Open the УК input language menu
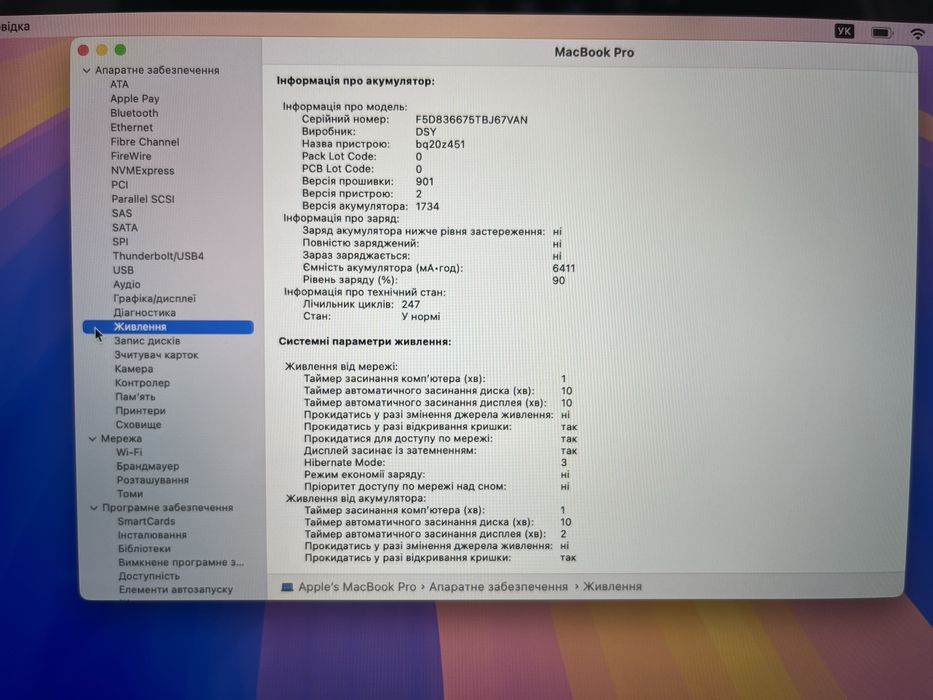The height and width of the screenshot is (700, 933). click(x=844, y=31)
